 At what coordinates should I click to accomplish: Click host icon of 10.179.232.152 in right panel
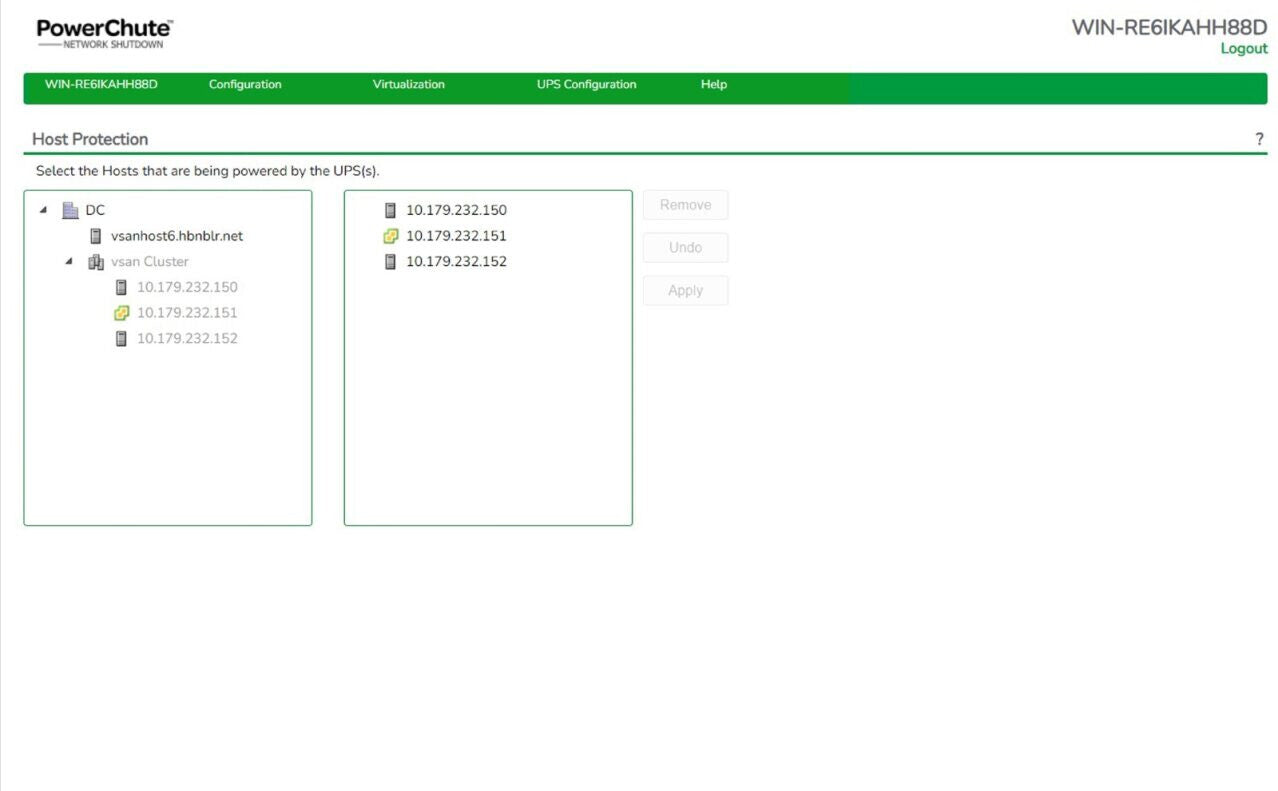(391, 262)
